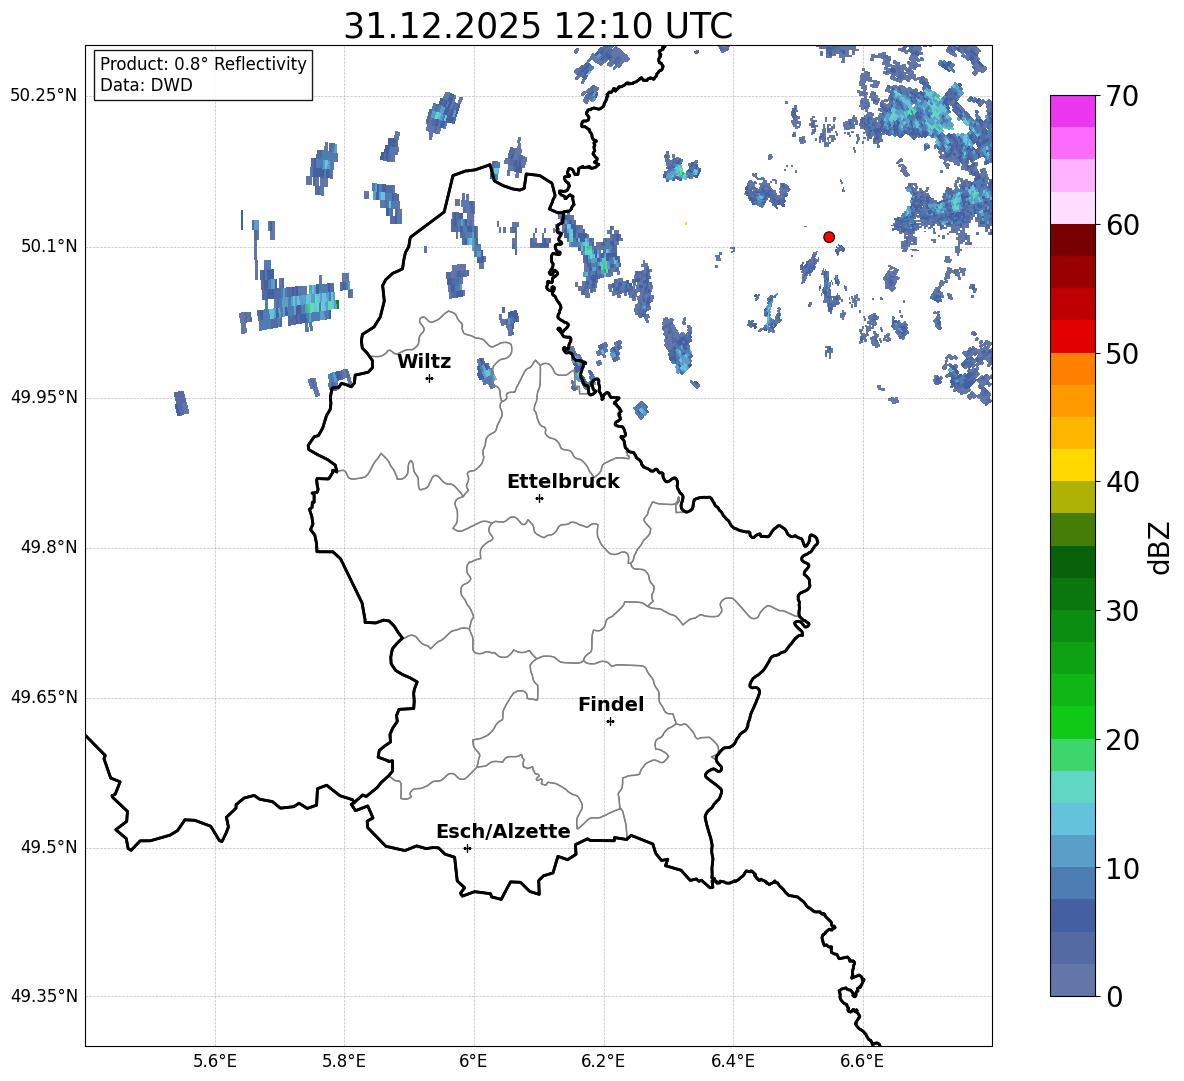Click the 30 tick label on colorbar
1184x1081 pixels.
[1122, 611]
